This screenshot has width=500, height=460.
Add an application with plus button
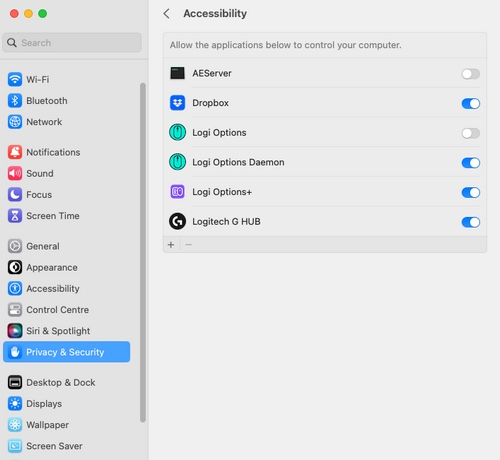[171, 245]
